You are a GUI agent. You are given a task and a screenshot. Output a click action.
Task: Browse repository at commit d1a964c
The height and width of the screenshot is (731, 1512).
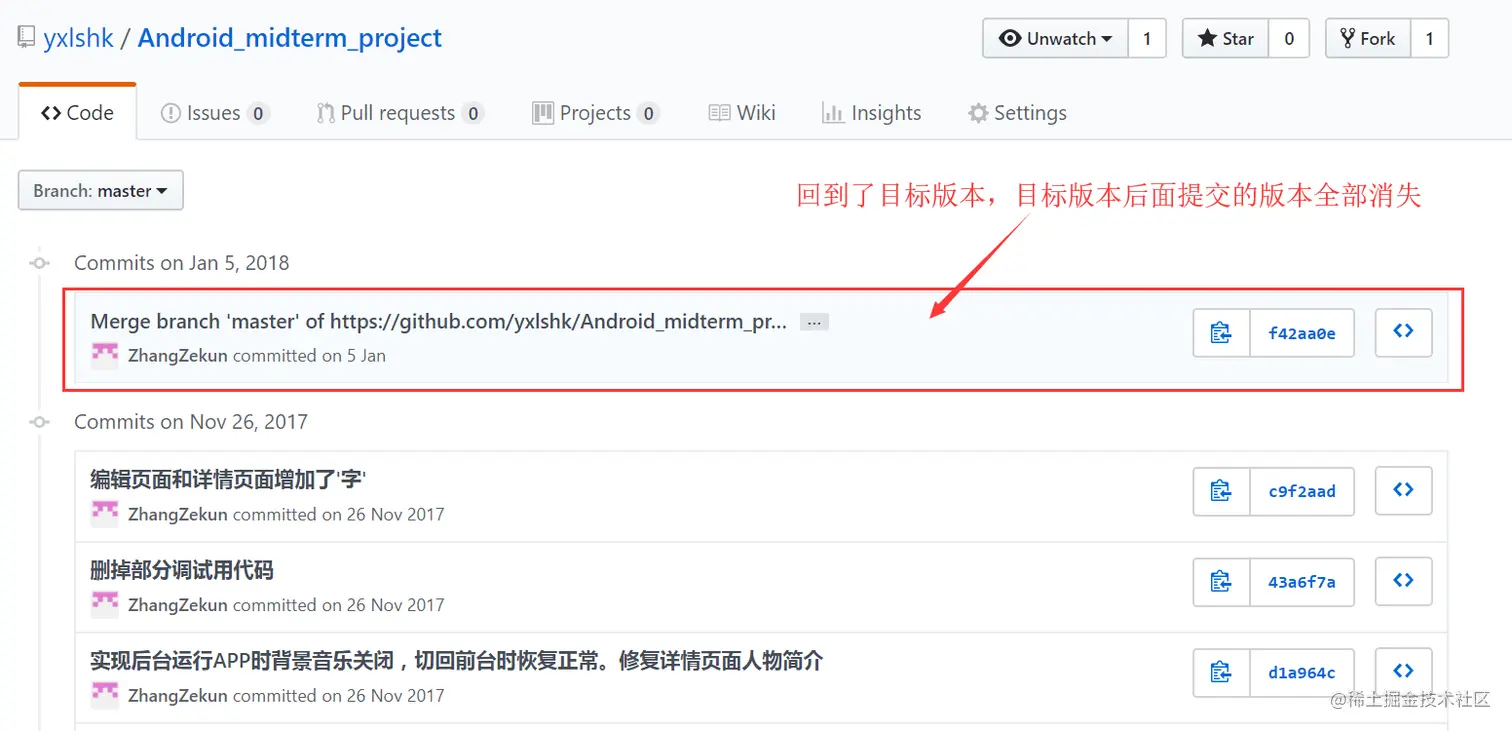point(1403,672)
